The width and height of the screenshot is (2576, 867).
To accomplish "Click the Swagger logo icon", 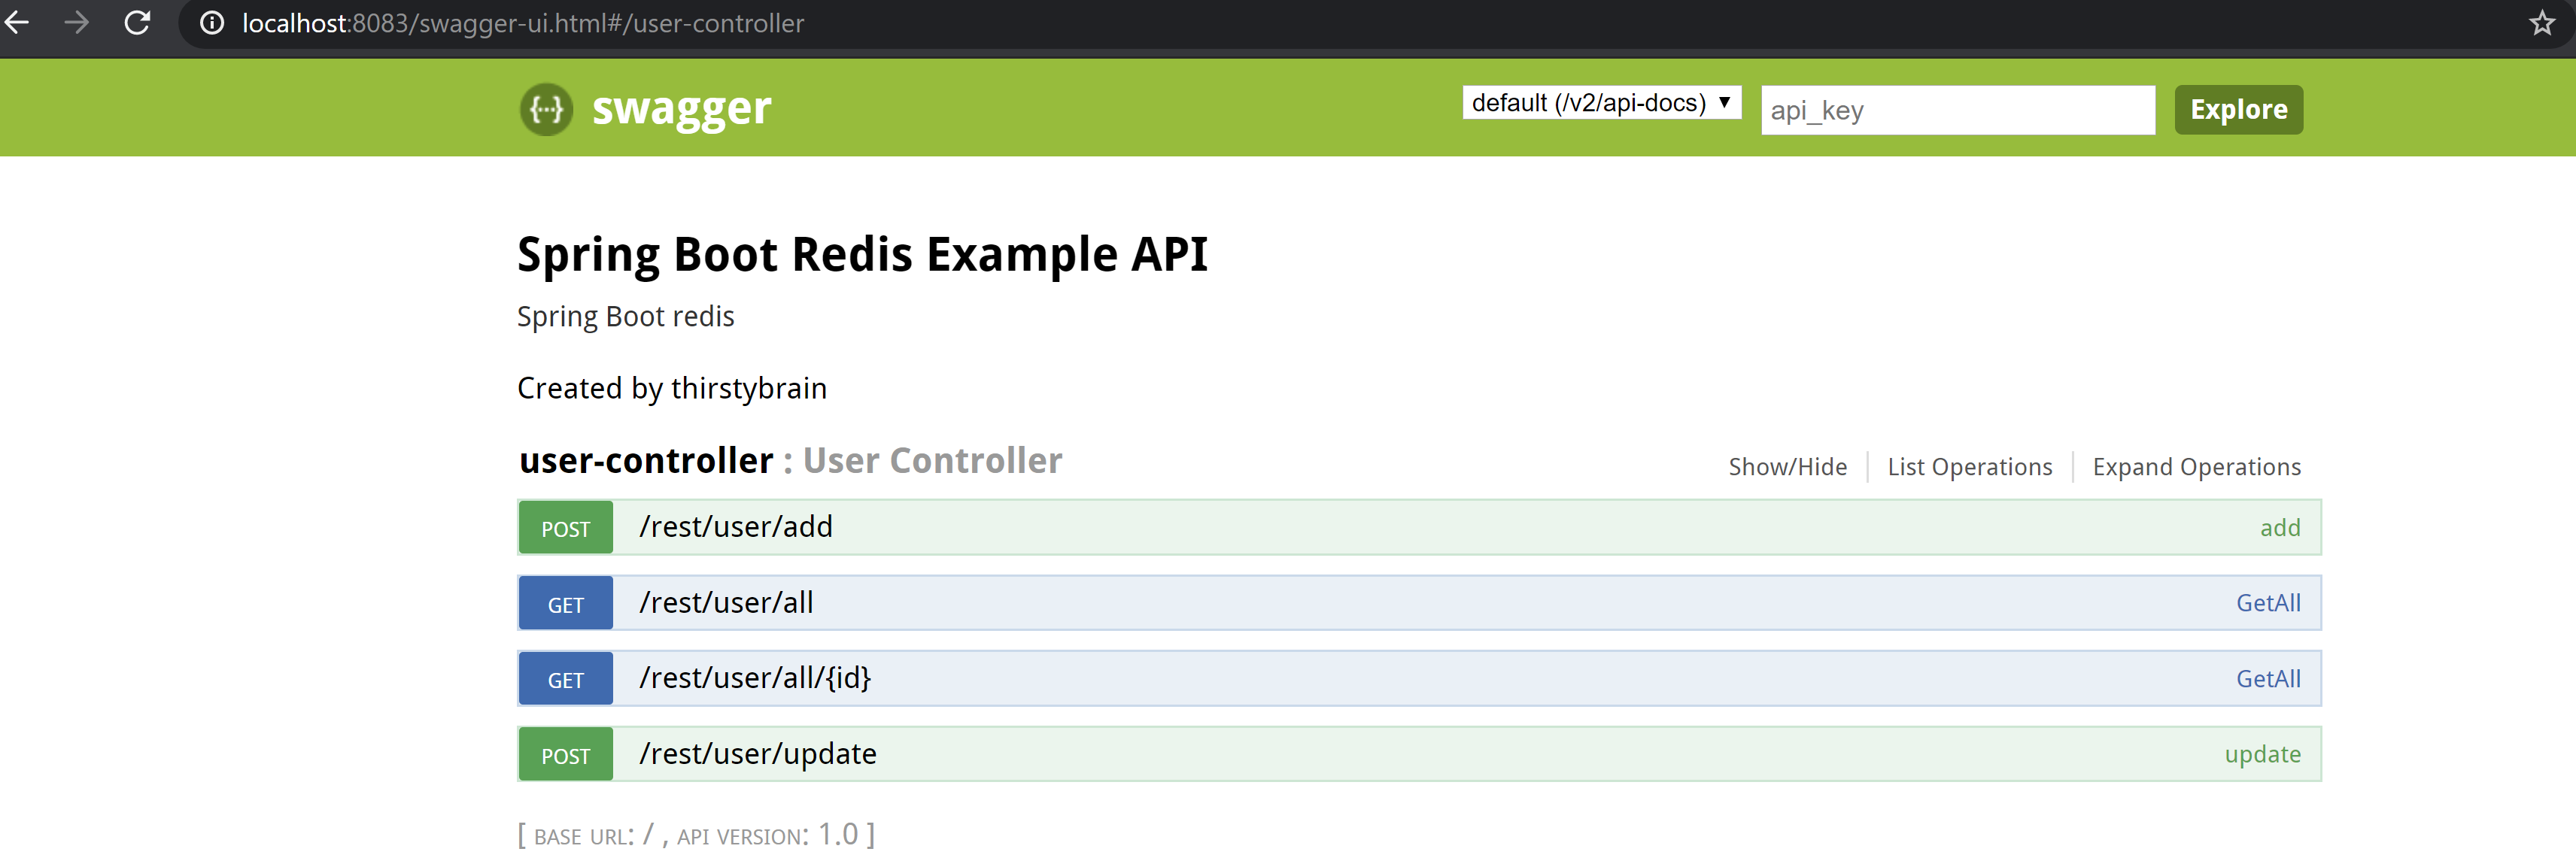I will 551,110.
